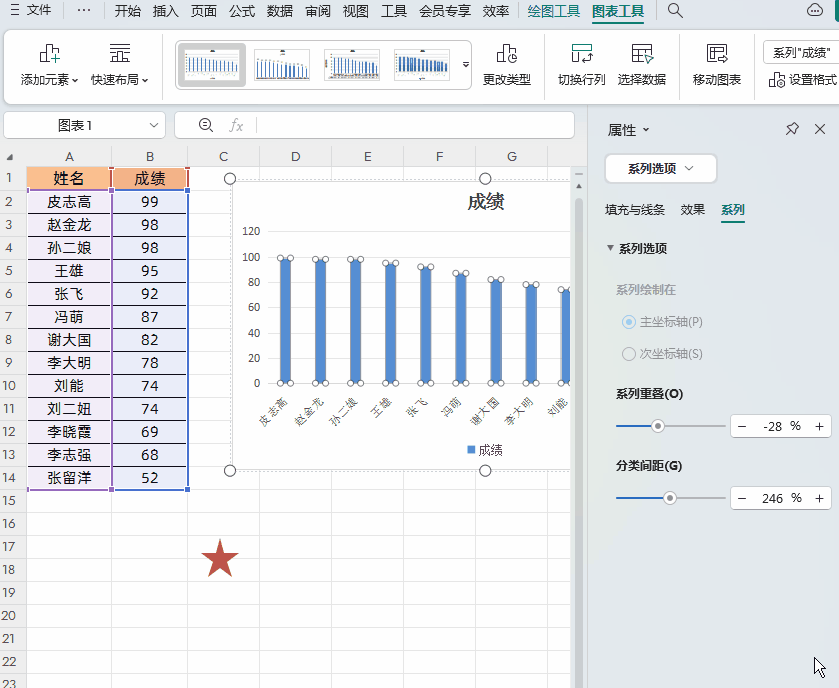This screenshot has height=688, width=839.
Task: Open the 数据 tab
Action: click(x=280, y=11)
